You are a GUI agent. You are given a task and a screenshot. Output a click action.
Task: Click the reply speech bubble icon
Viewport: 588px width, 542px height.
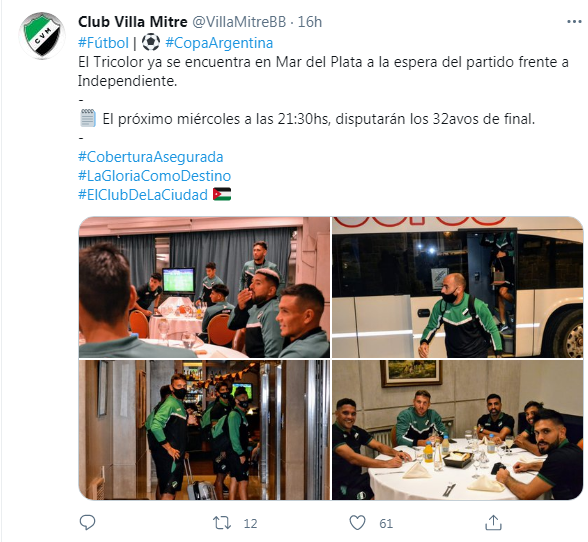(x=87, y=522)
